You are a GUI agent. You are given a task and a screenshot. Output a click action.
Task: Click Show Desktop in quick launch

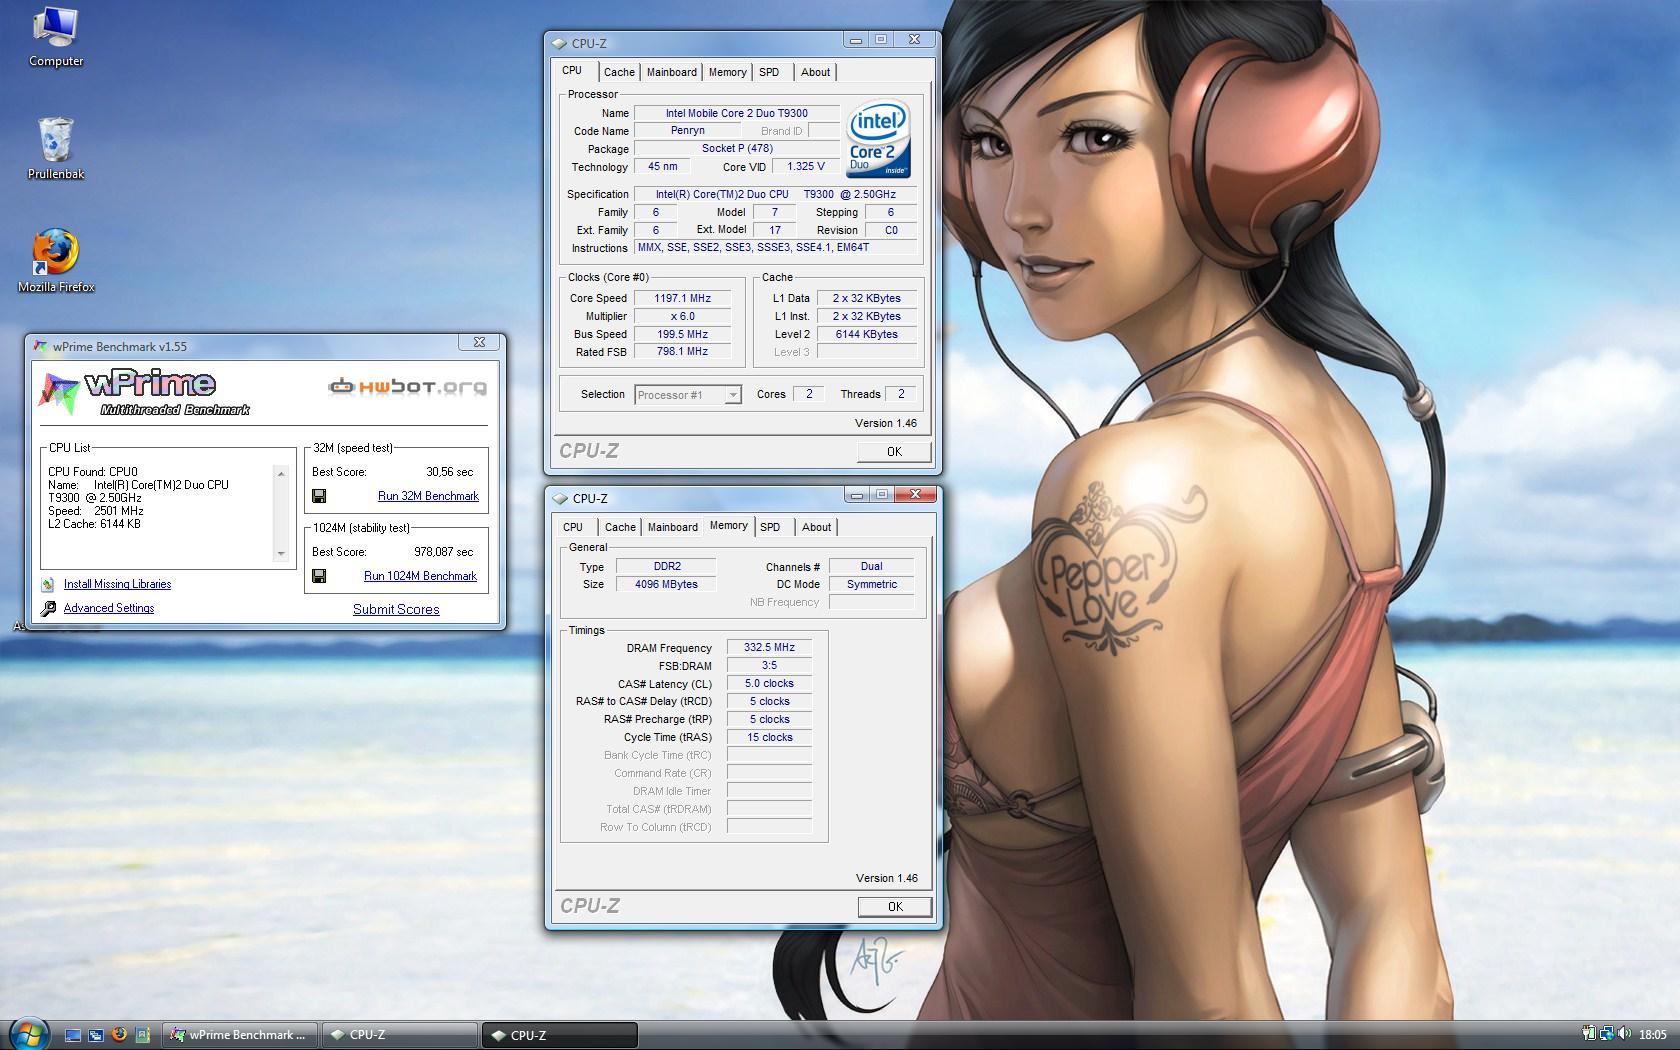[x=73, y=1035]
